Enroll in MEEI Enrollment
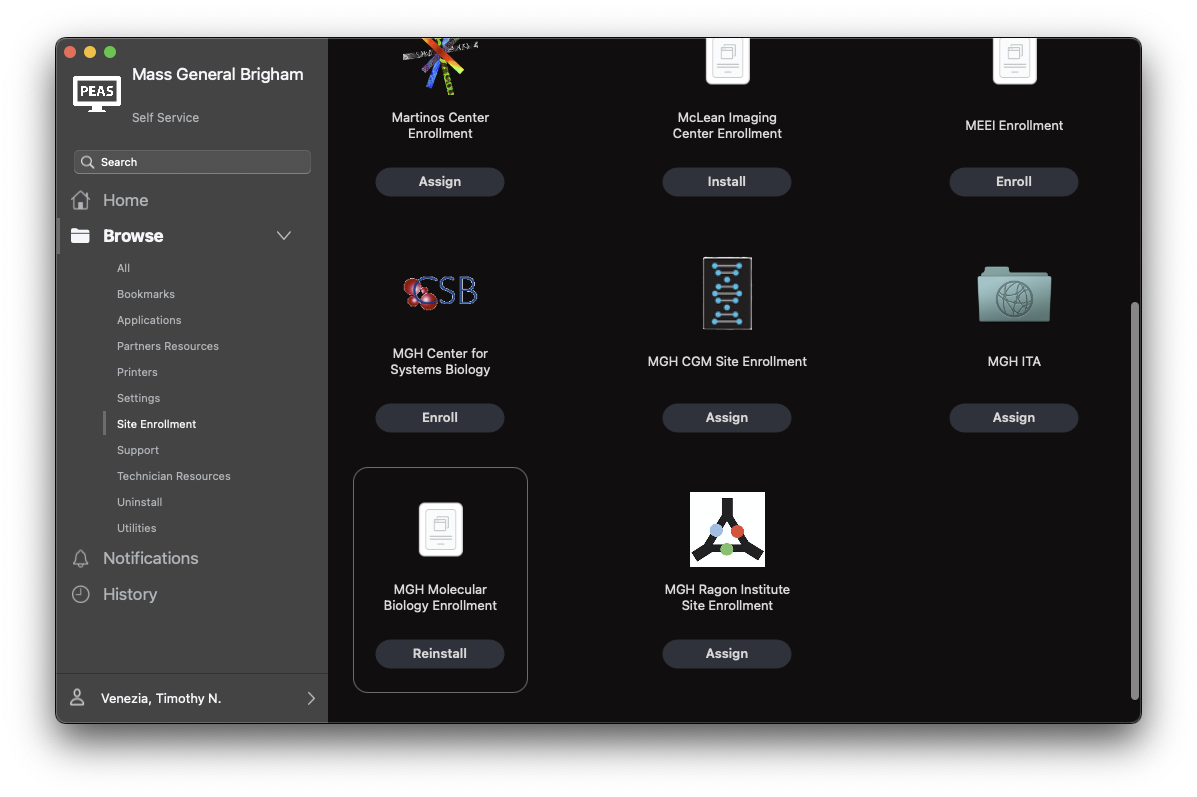The width and height of the screenshot is (1197, 797). point(1014,182)
